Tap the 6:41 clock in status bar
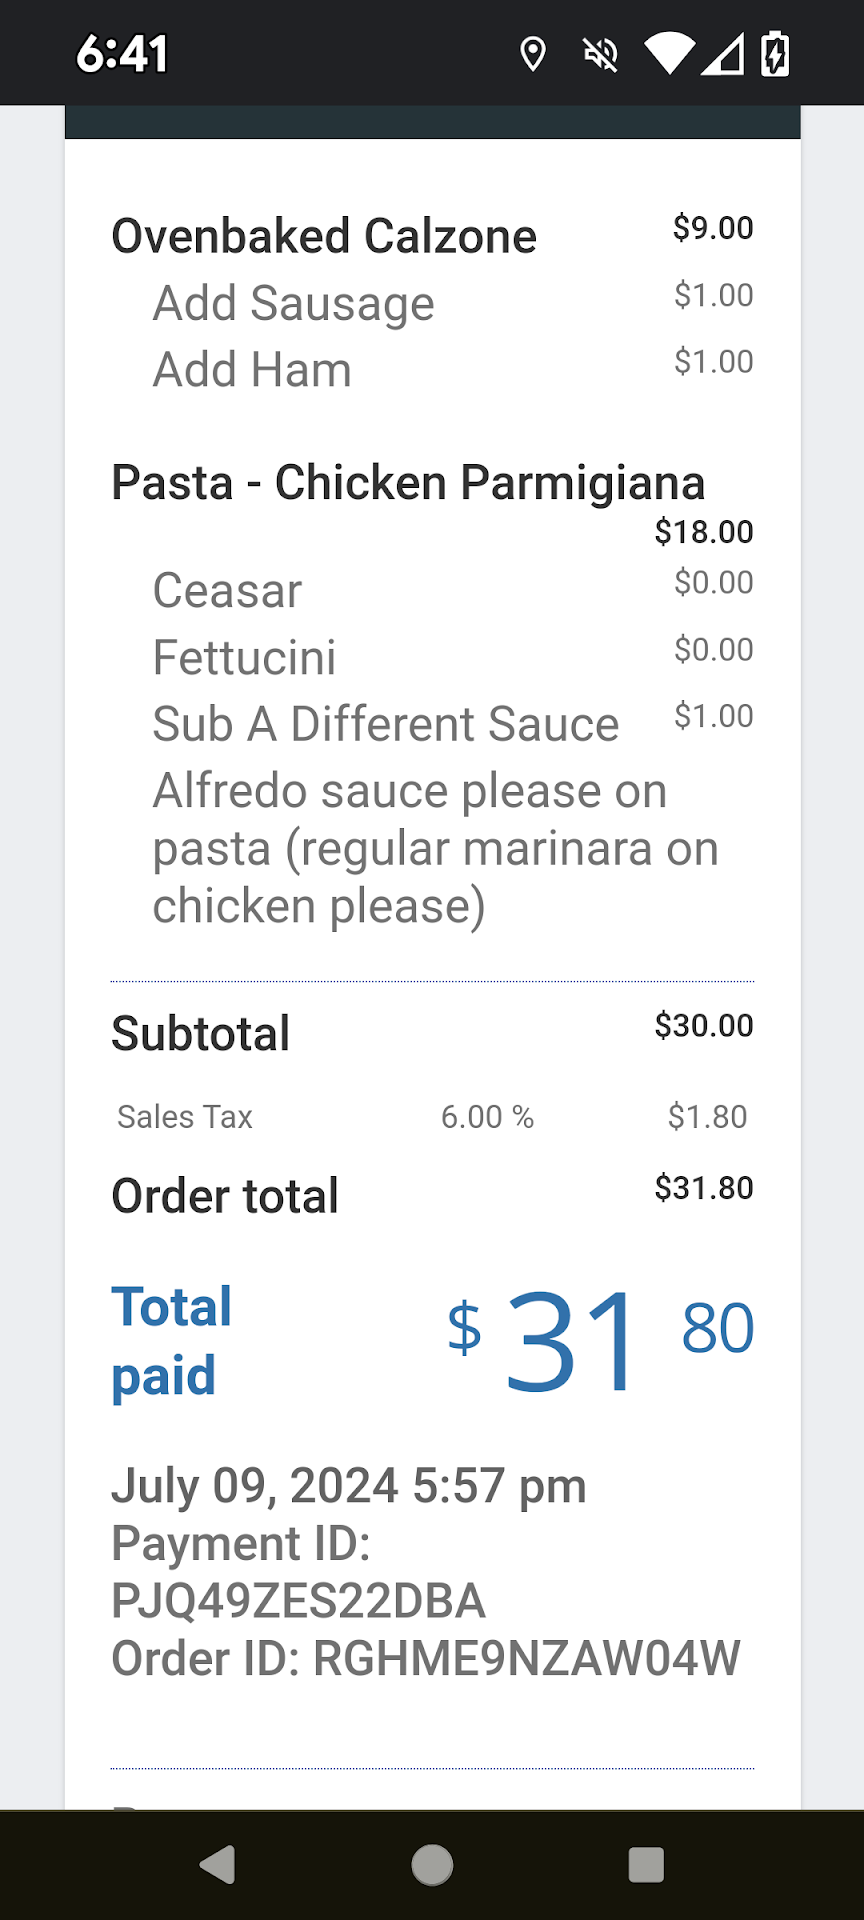Screen dimensions: 864x1920 pos(122,54)
